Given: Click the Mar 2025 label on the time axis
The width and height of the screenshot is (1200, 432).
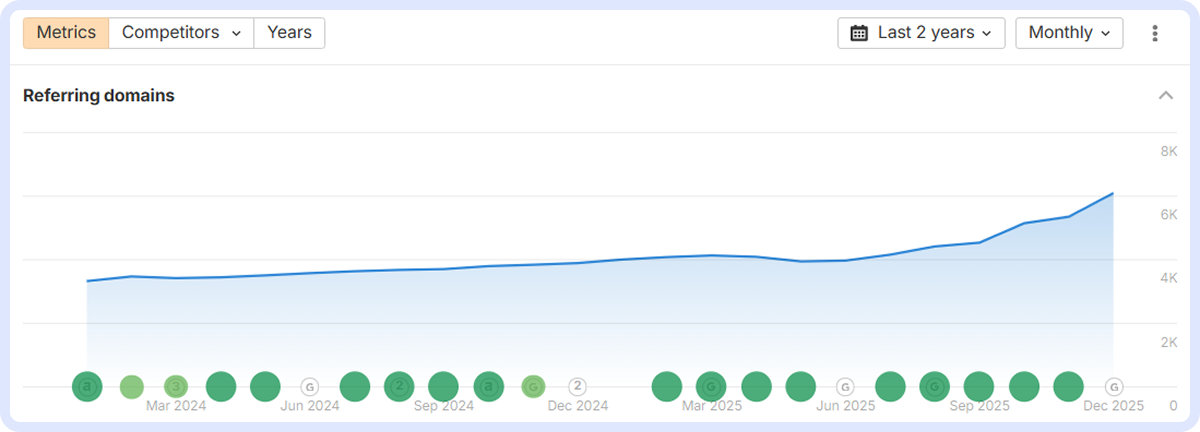Looking at the screenshot, I should [x=711, y=406].
